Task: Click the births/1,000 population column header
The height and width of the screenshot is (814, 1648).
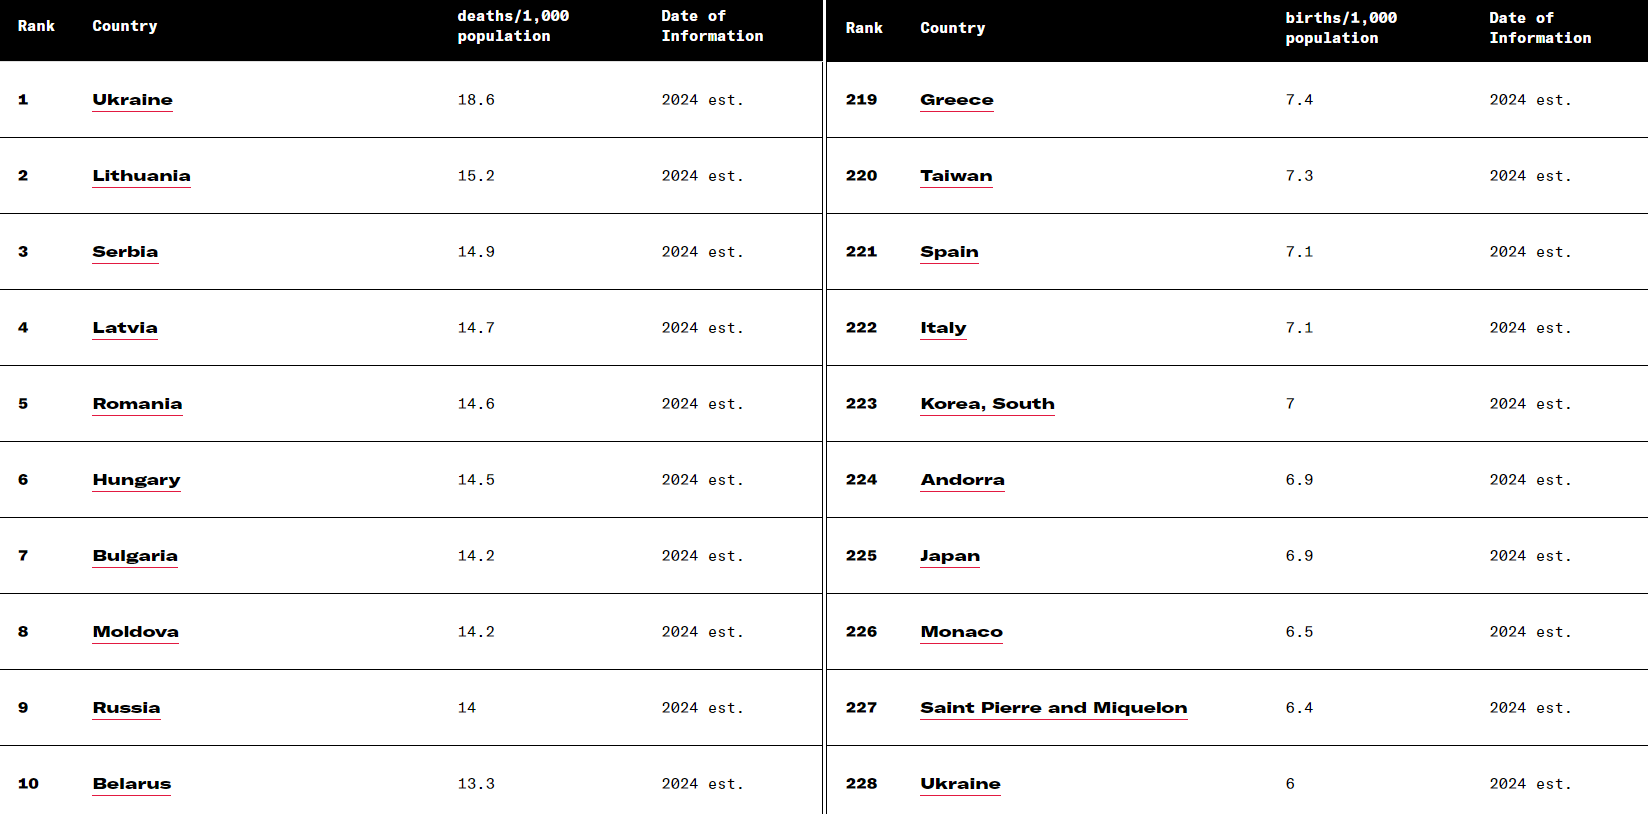Action: point(1341,28)
